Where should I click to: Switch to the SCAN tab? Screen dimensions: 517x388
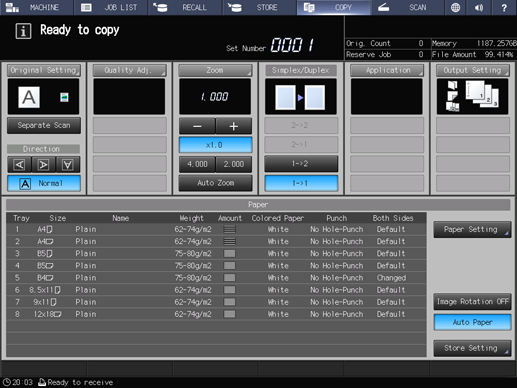408,7
